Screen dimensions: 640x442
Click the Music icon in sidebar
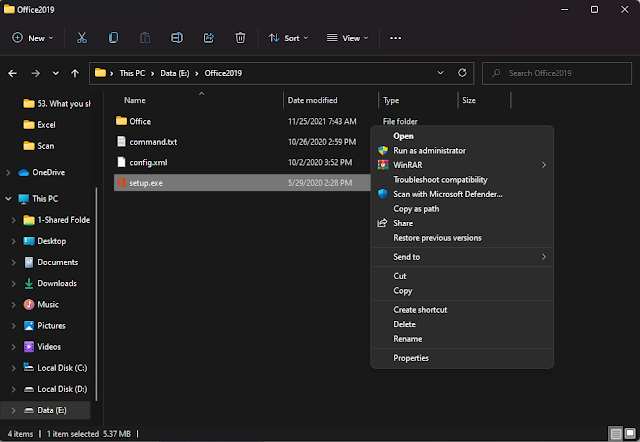point(29,304)
